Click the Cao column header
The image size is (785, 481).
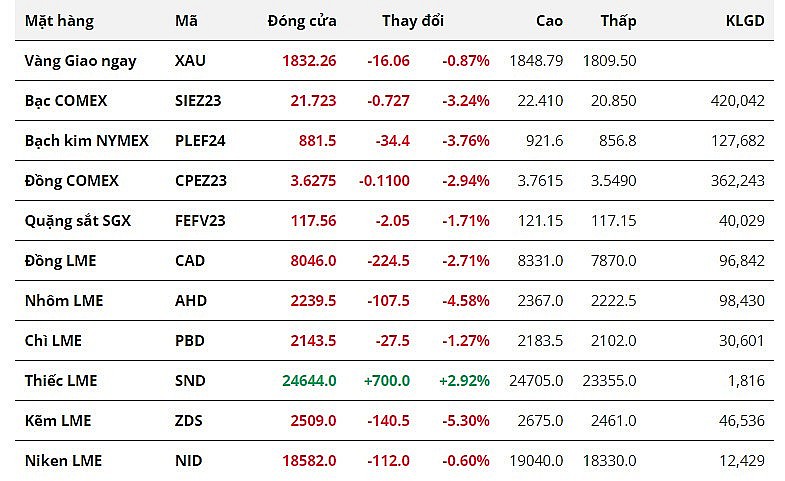point(549,20)
